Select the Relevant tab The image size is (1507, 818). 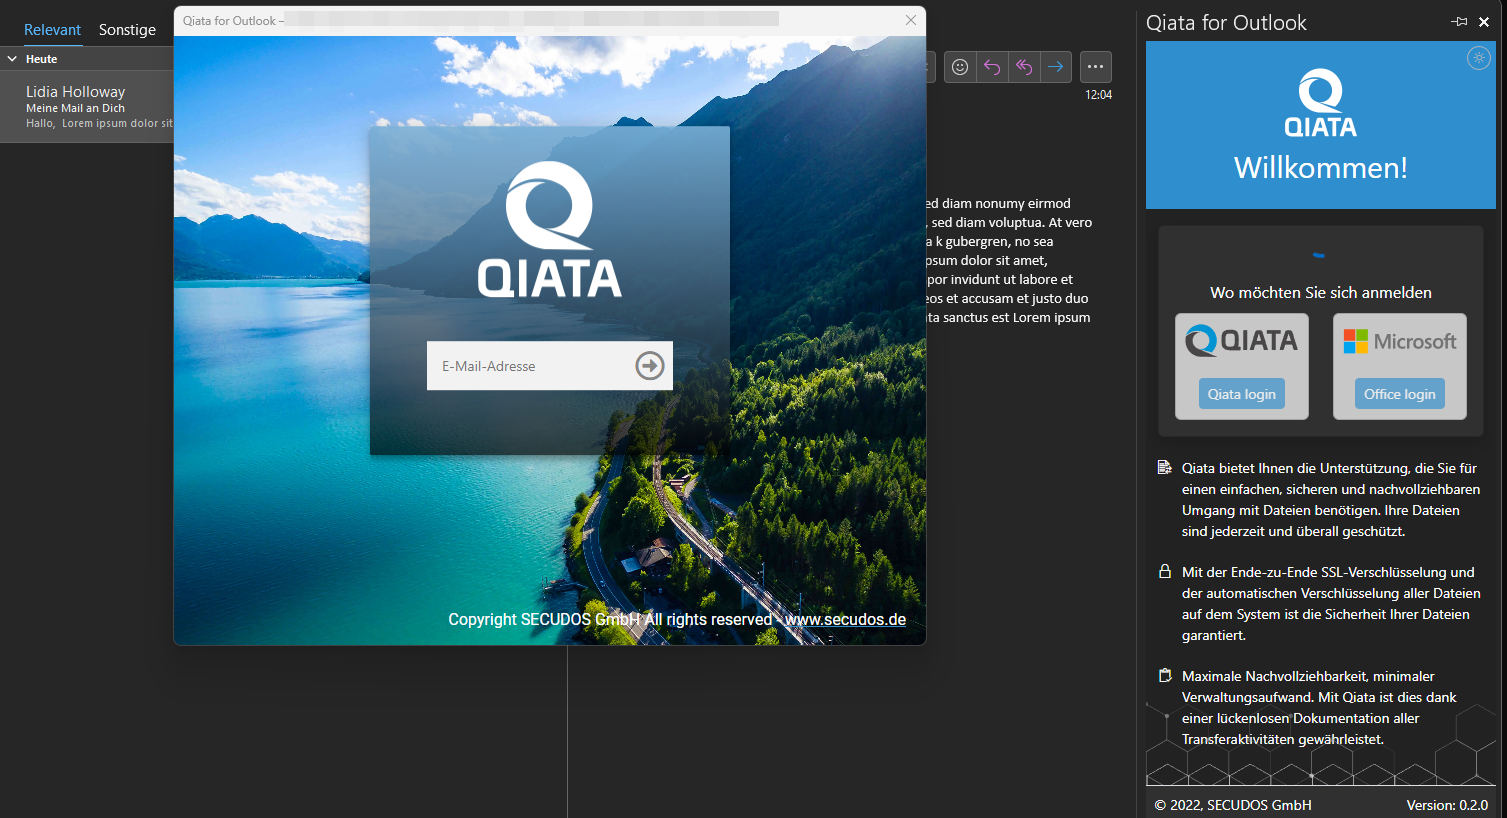click(52, 29)
